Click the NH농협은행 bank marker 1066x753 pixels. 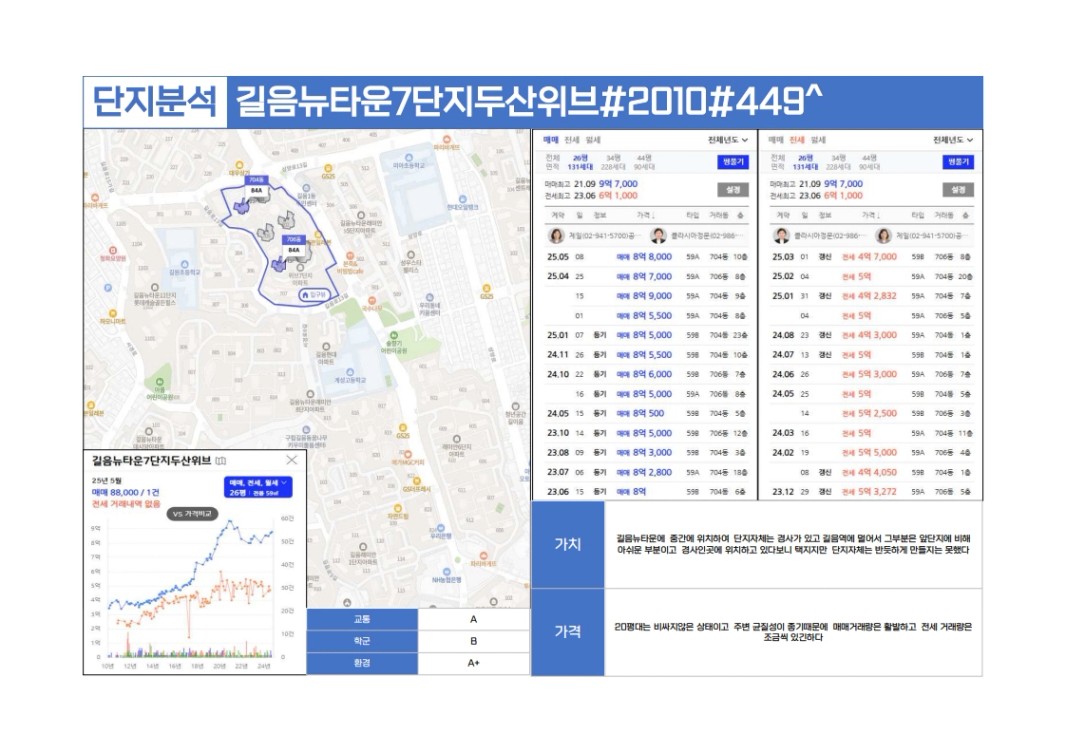pyautogui.click(x=447, y=576)
